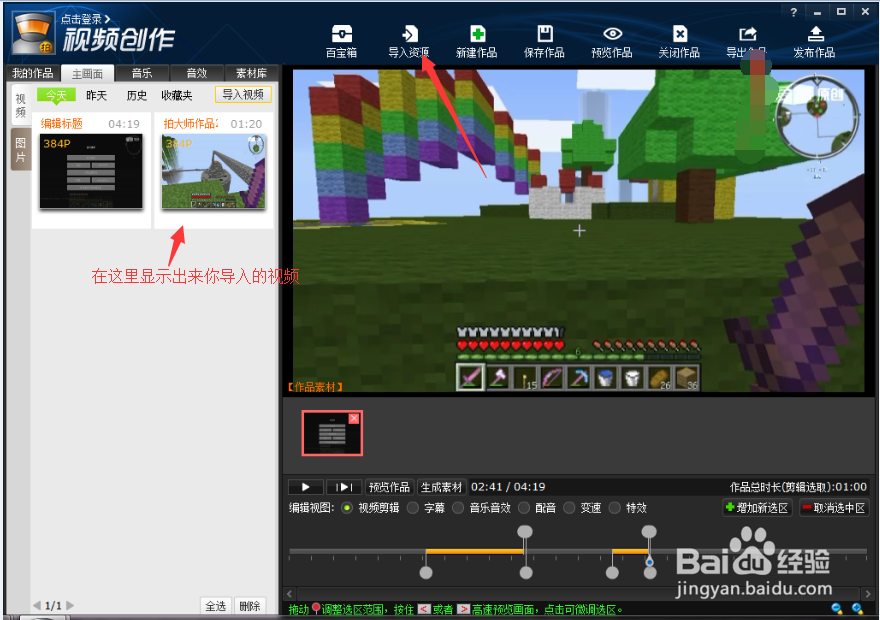This screenshot has height=620, width=880.
Task: Save project with 保存作品
Action: [544, 42]
